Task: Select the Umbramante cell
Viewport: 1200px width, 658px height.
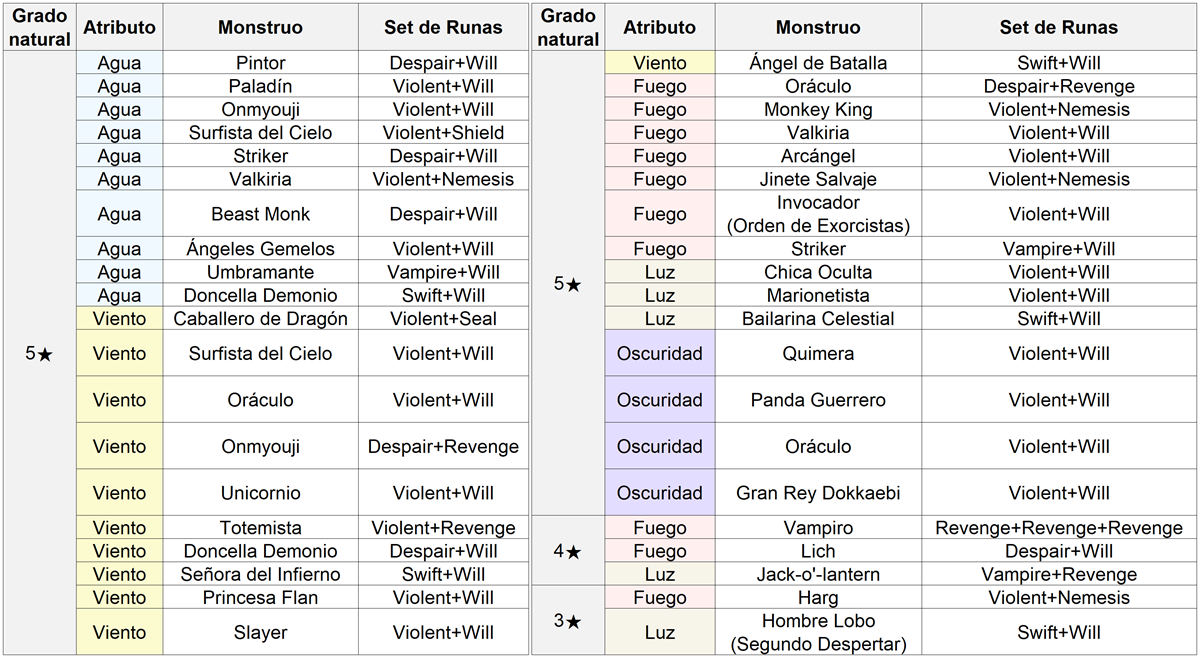Action: 260,272
